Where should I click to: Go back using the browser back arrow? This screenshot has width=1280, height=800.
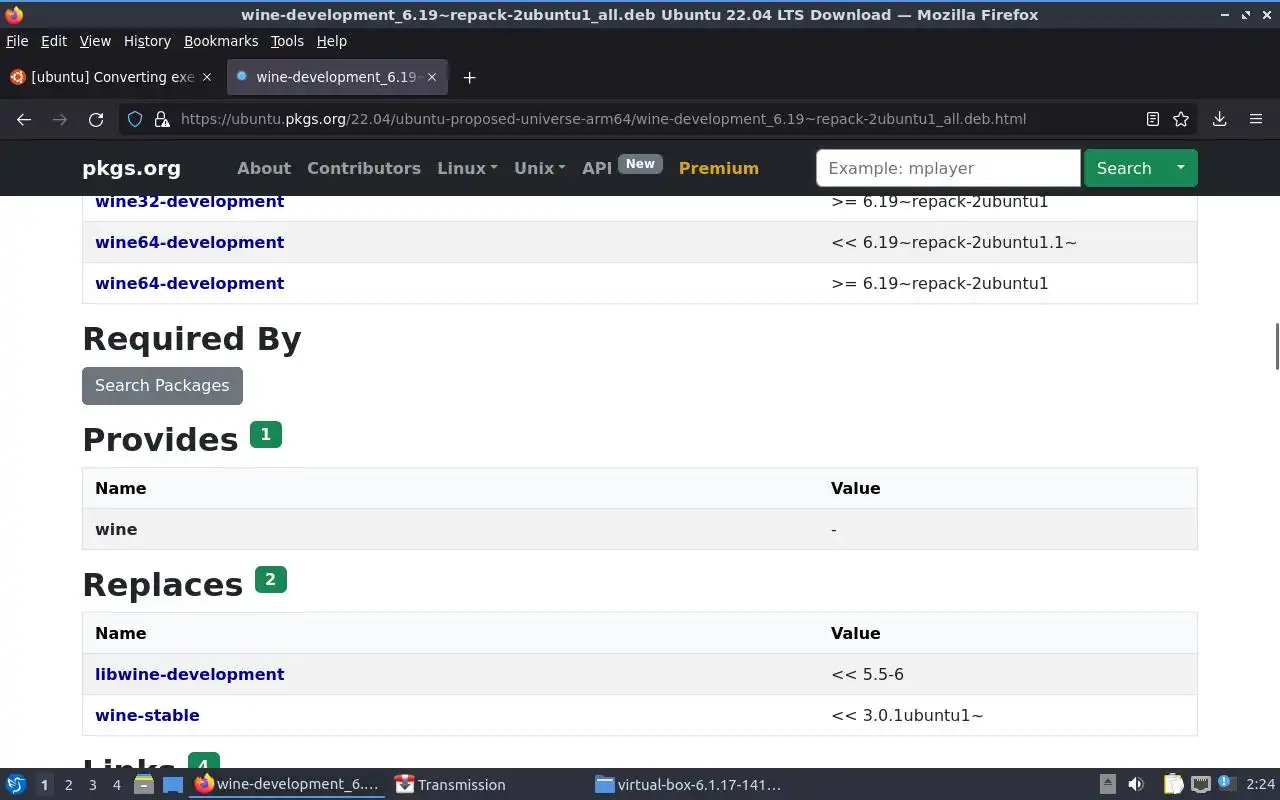tap(24, 119)
